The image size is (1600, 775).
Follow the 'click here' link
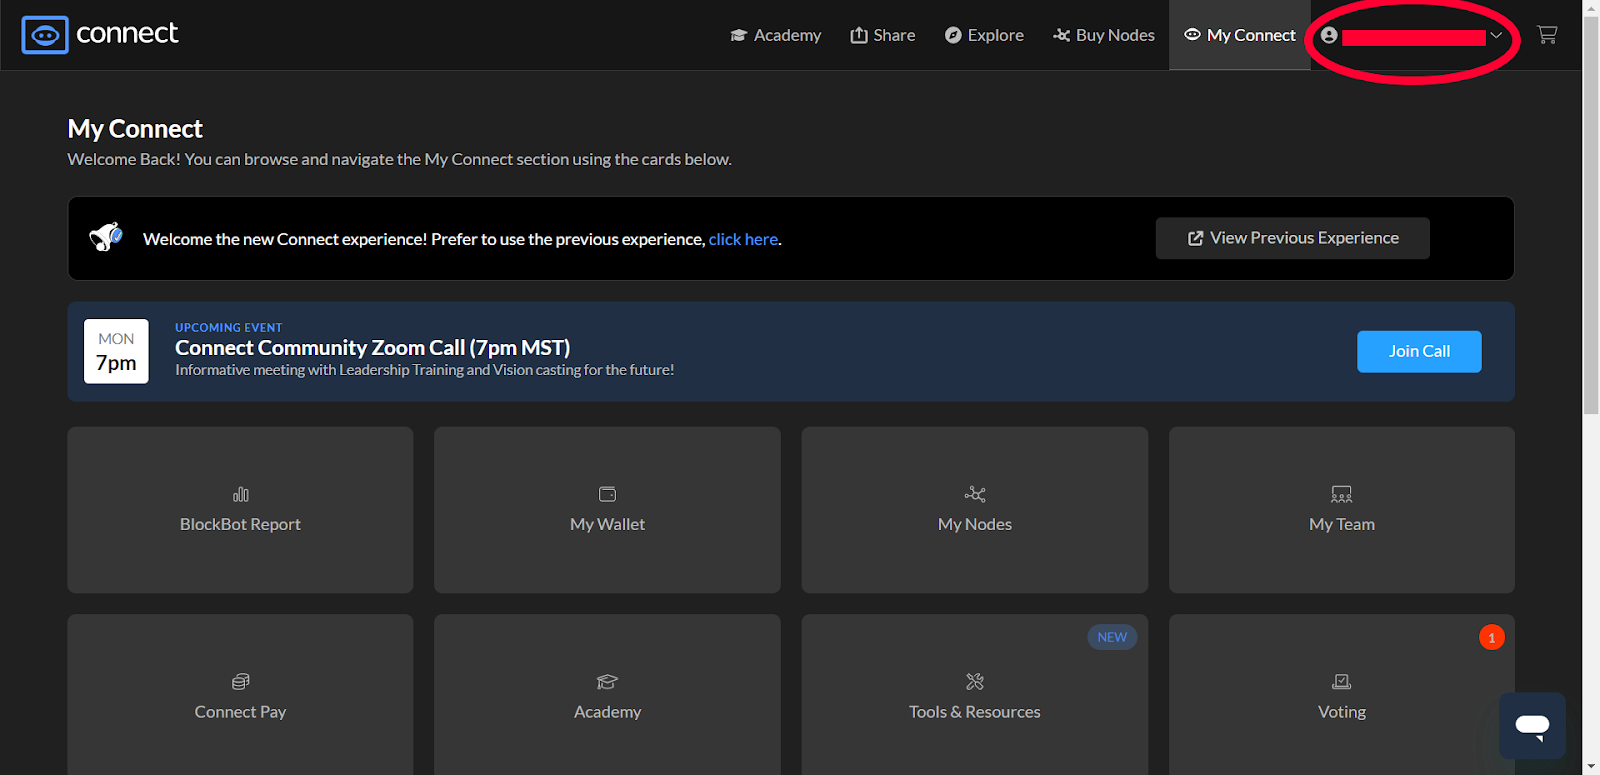pyautogui.click(x=743, y=239)
